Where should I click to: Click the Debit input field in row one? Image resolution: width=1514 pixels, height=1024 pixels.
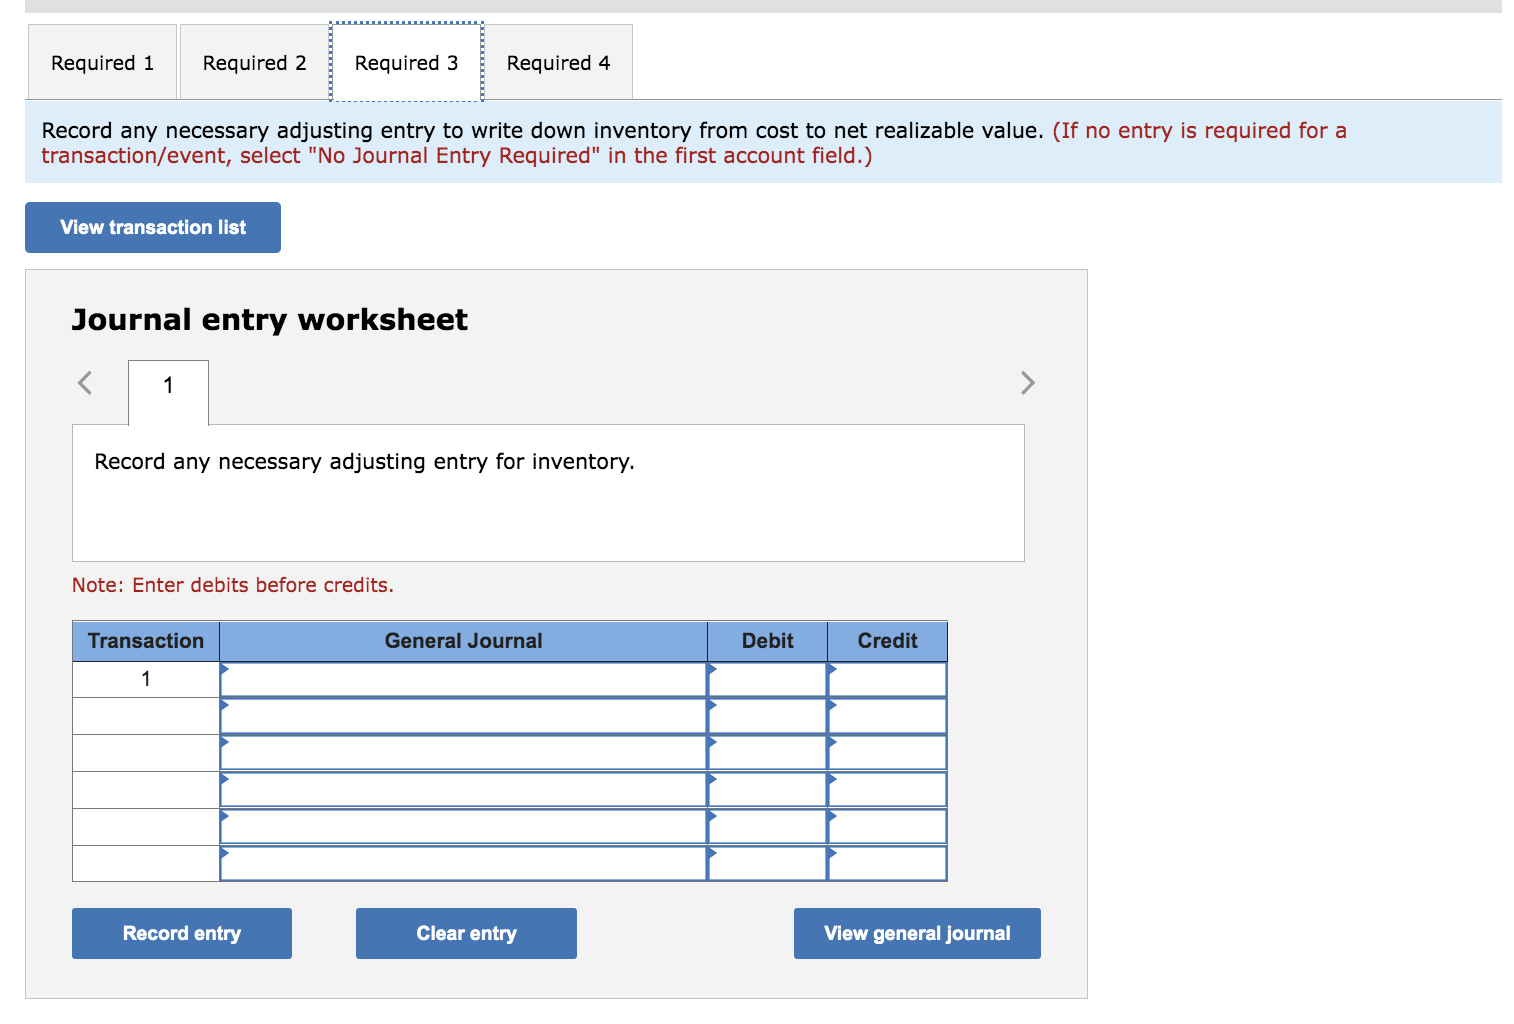tap(767, 678)
